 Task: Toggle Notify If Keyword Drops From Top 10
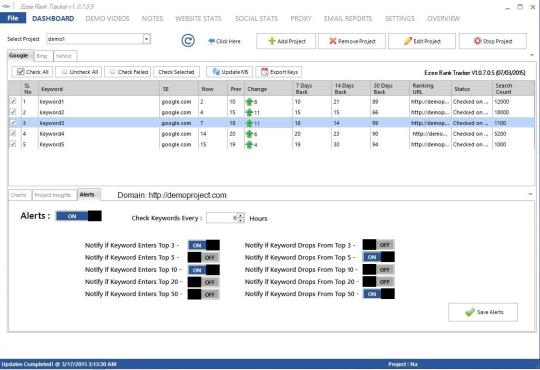pyautogui.click(x=378, y=269)
